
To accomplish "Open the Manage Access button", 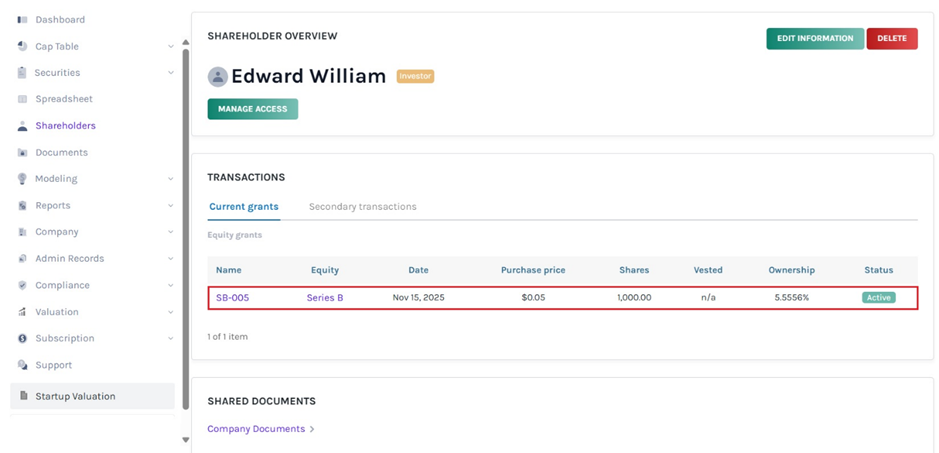I will pyautogui.click(x=252, y=109).
